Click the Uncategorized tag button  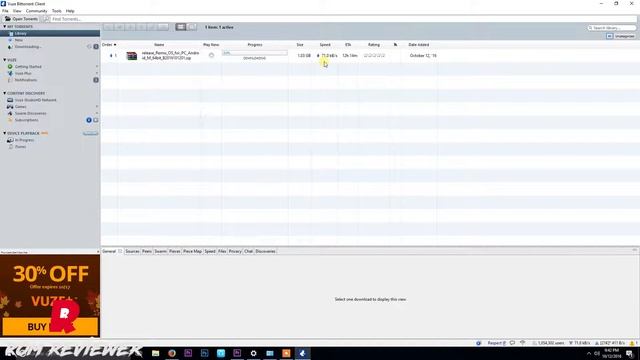pyautogui.click(x=625, y=36)
